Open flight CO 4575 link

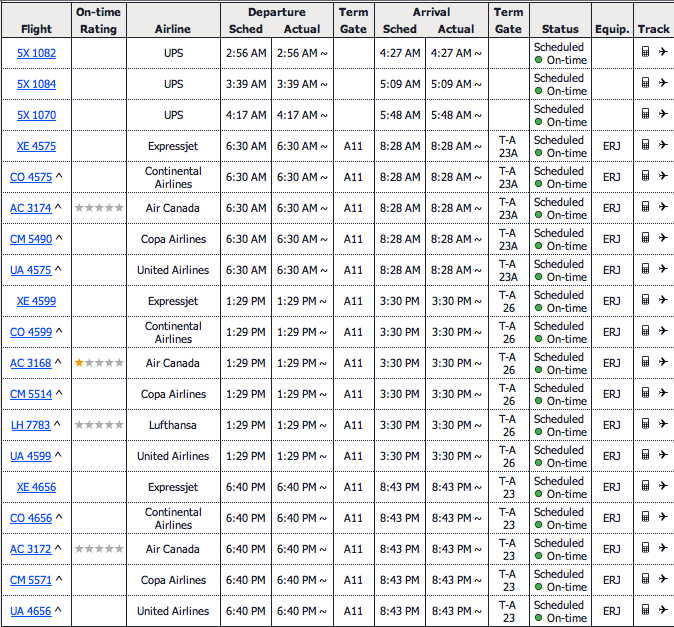click(31, 177)
